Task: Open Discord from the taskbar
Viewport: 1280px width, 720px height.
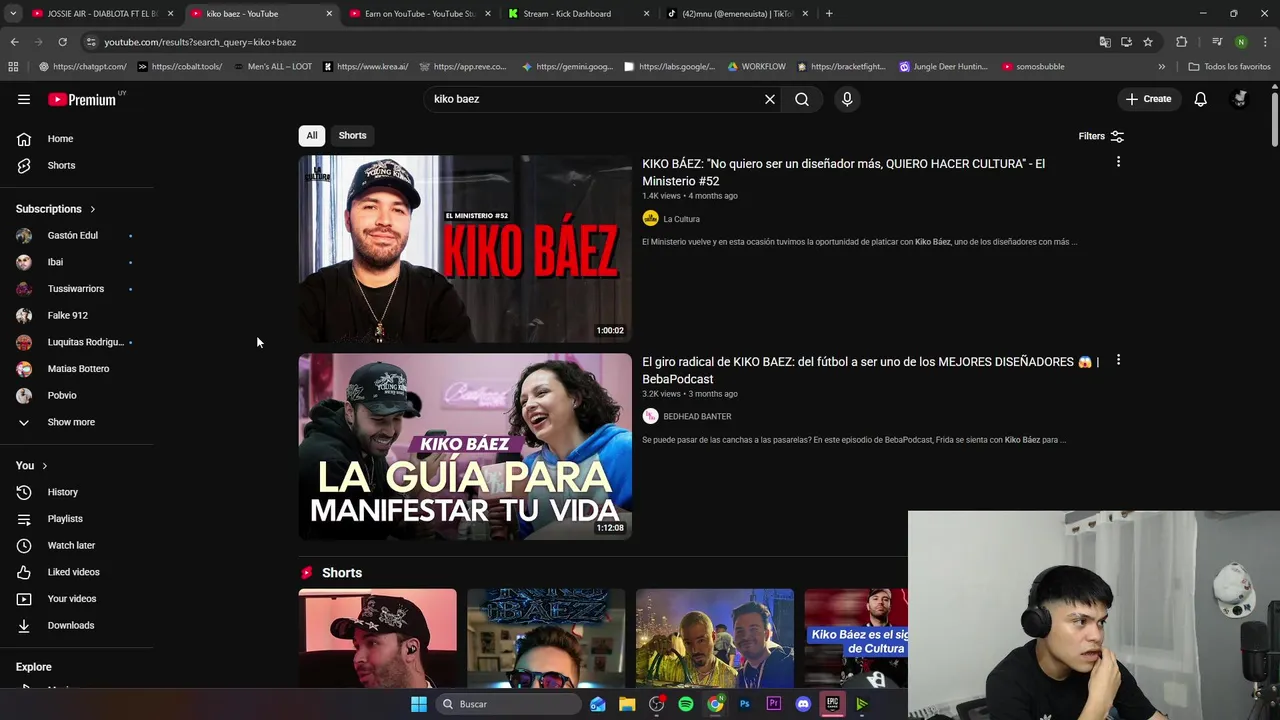Action: coord(803,704)
